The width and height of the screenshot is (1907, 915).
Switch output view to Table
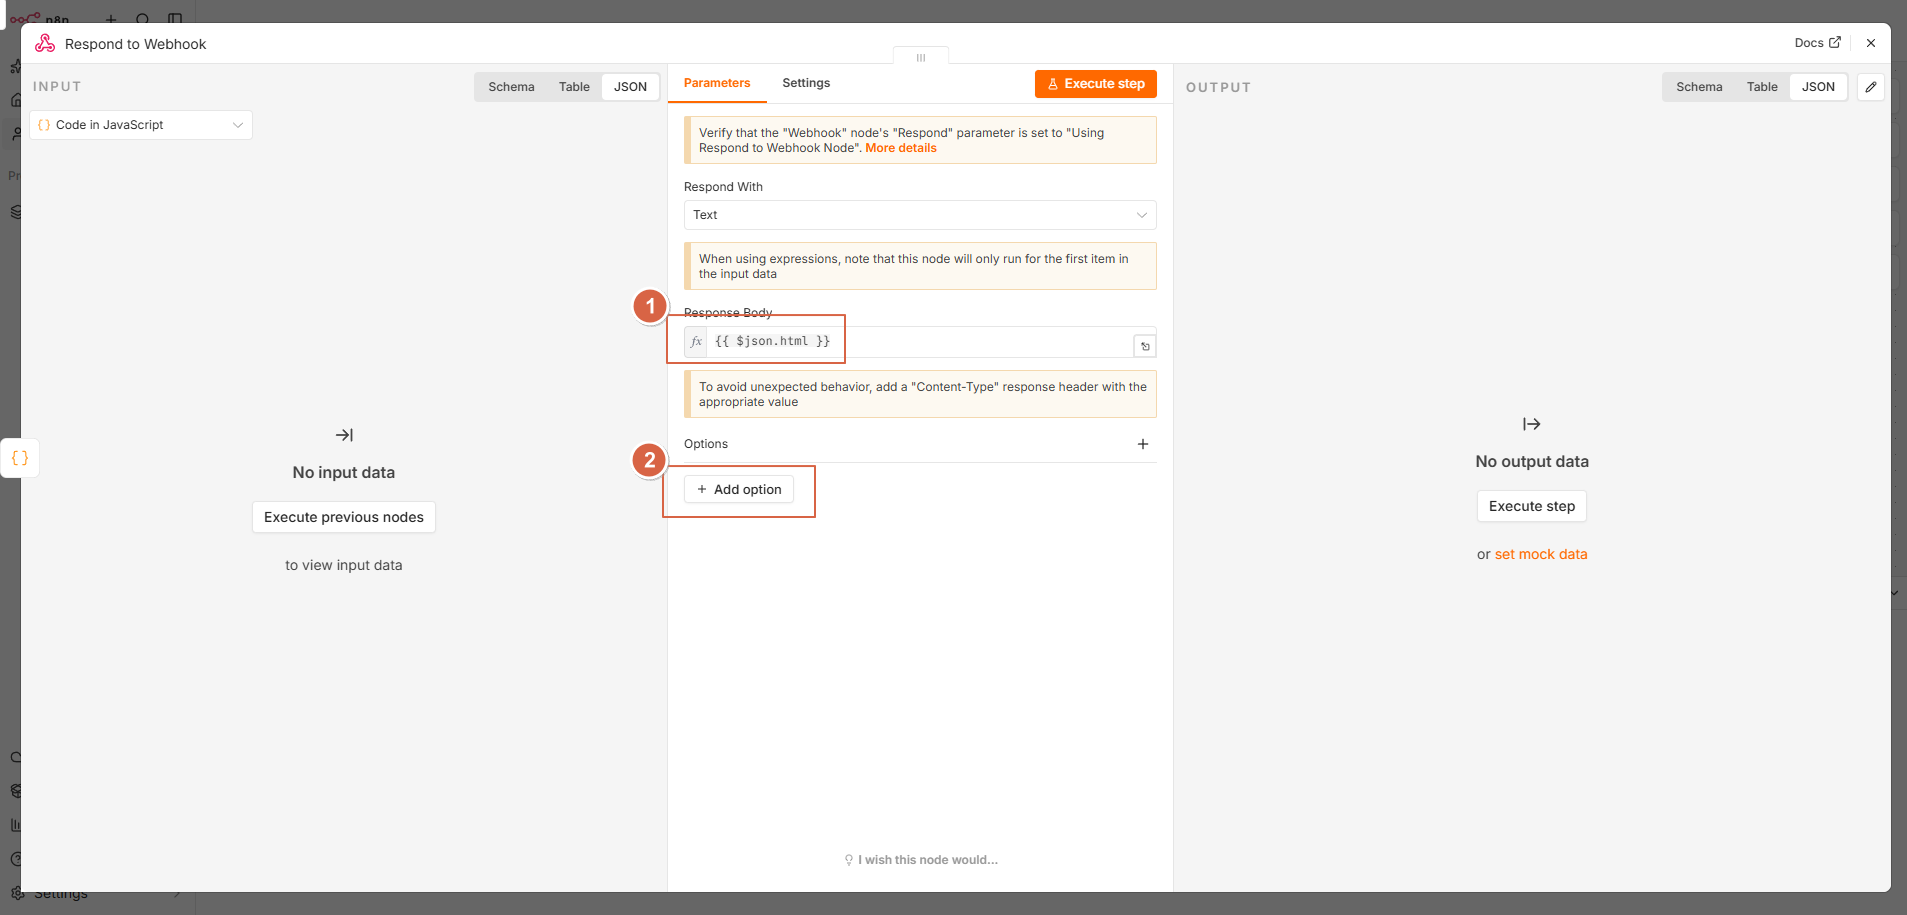[1762, 87]
